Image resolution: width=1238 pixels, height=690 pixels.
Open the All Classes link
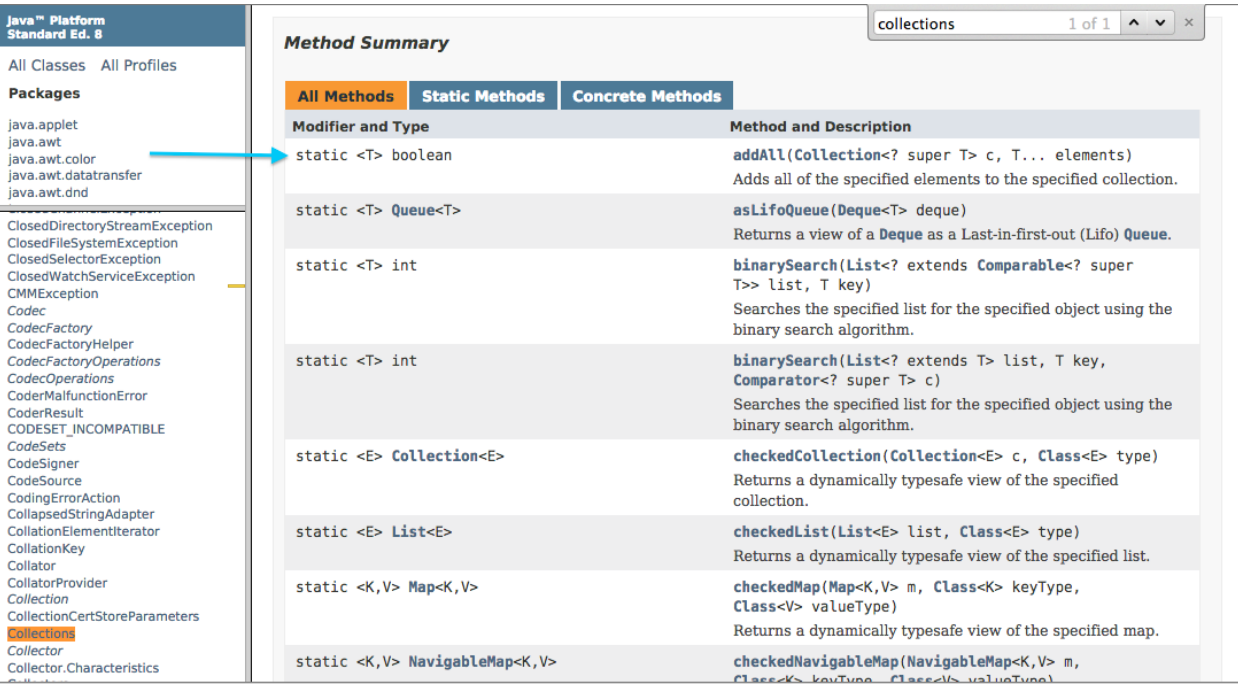47,65
